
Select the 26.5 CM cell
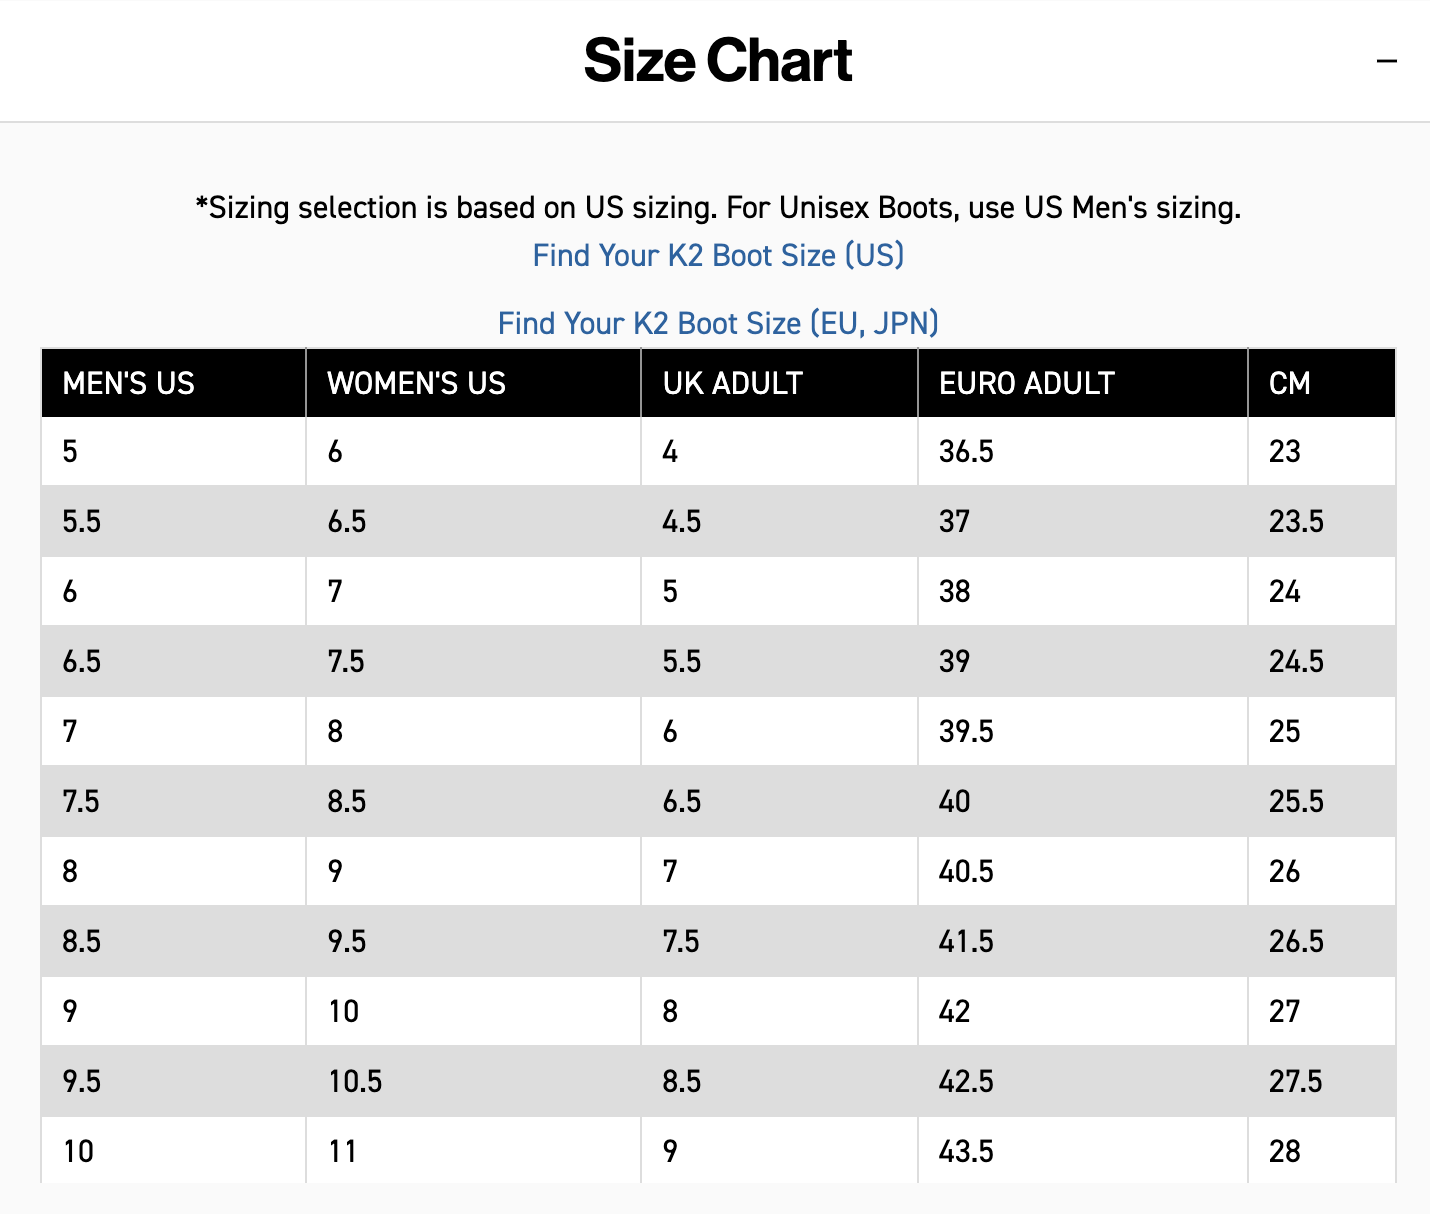point(1296,941)
